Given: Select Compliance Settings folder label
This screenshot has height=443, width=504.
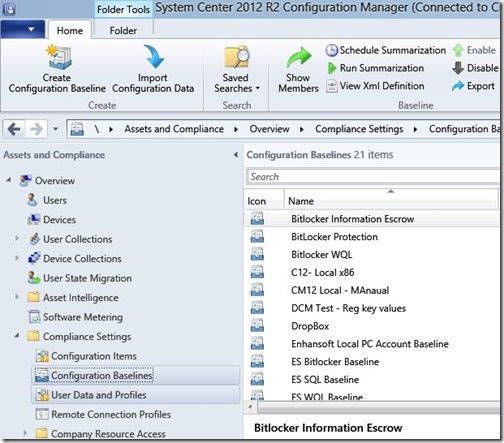Looking at the screenshot, I should 87,336.
